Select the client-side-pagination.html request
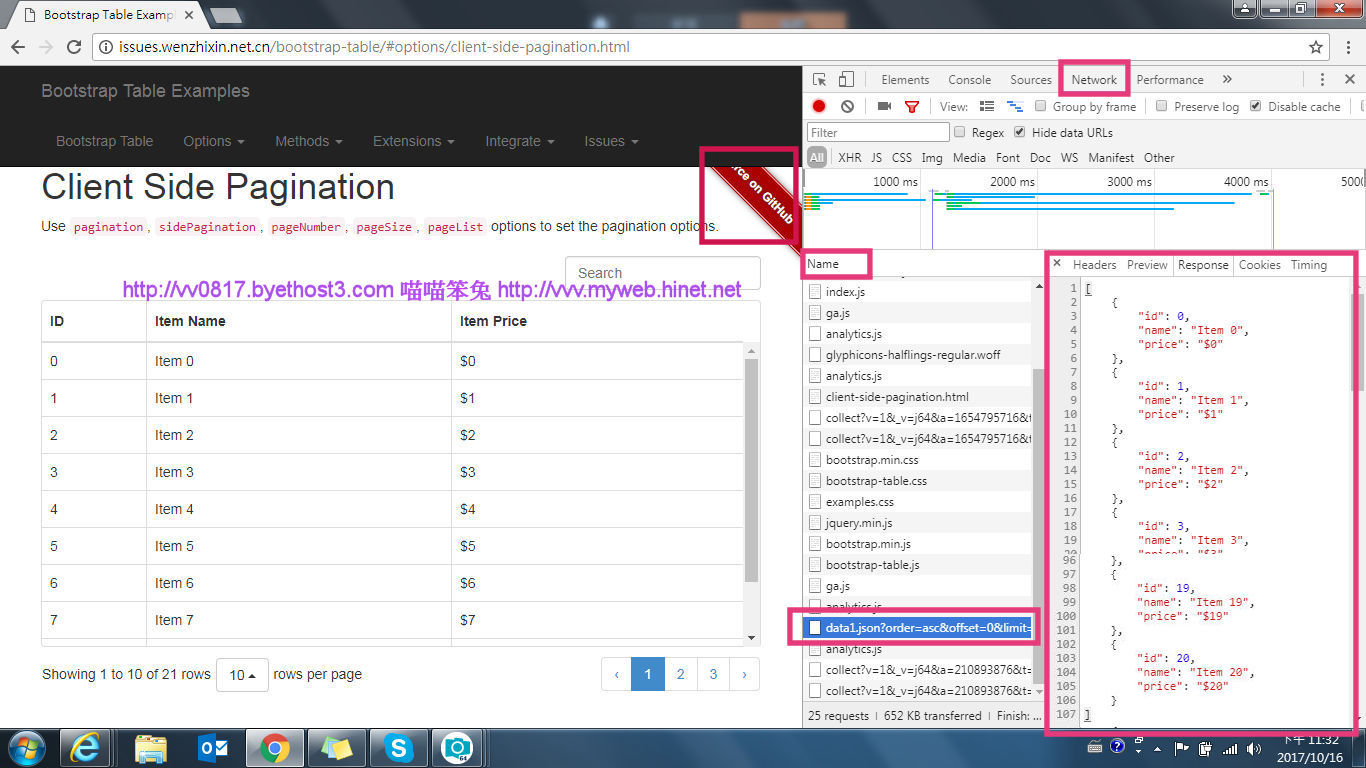 [897, 397]
